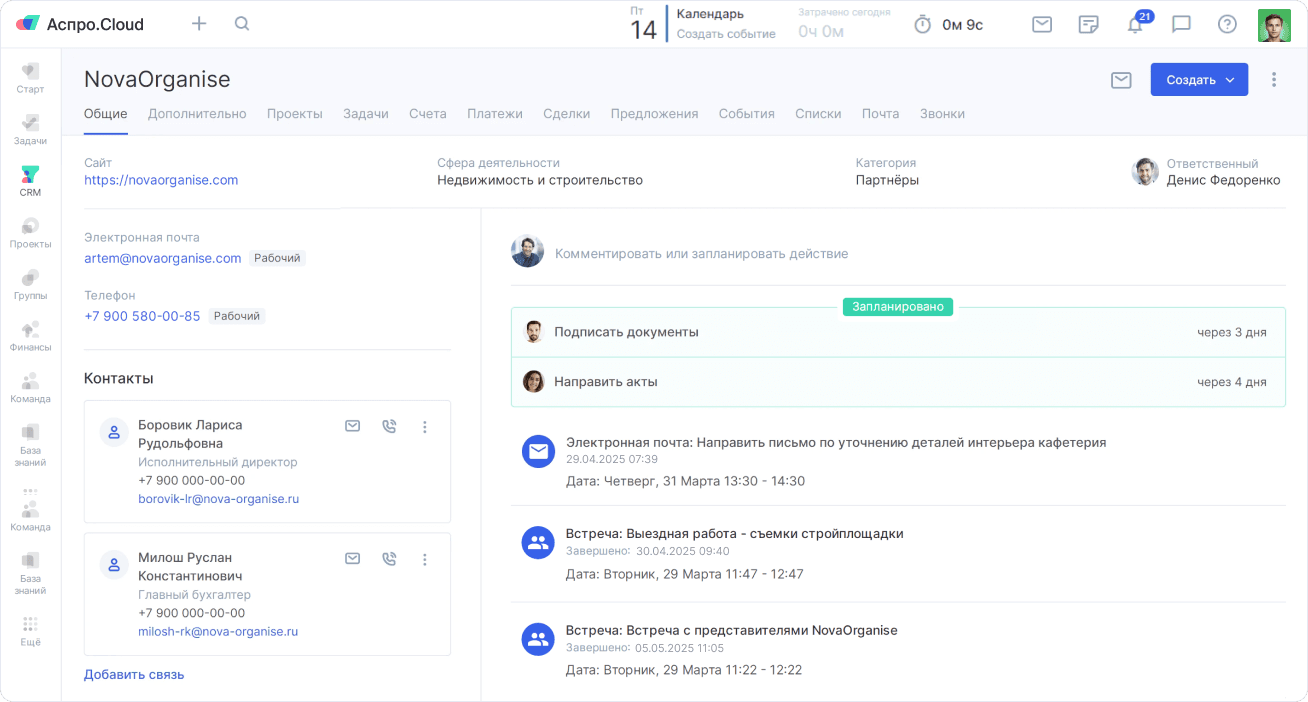Open the Проекты section in the sidebar
This screenshot has width=1308, height=702.
[x=30, y=232]
